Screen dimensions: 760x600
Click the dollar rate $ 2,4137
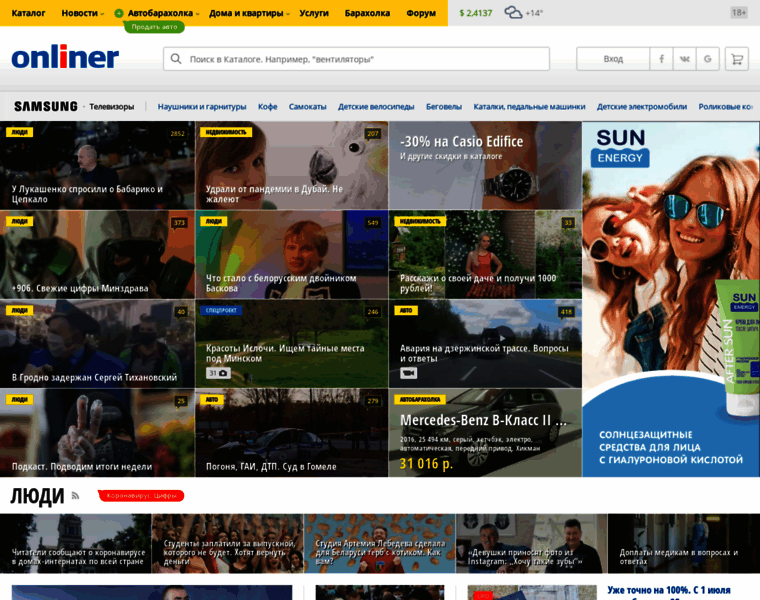[475, 13]
